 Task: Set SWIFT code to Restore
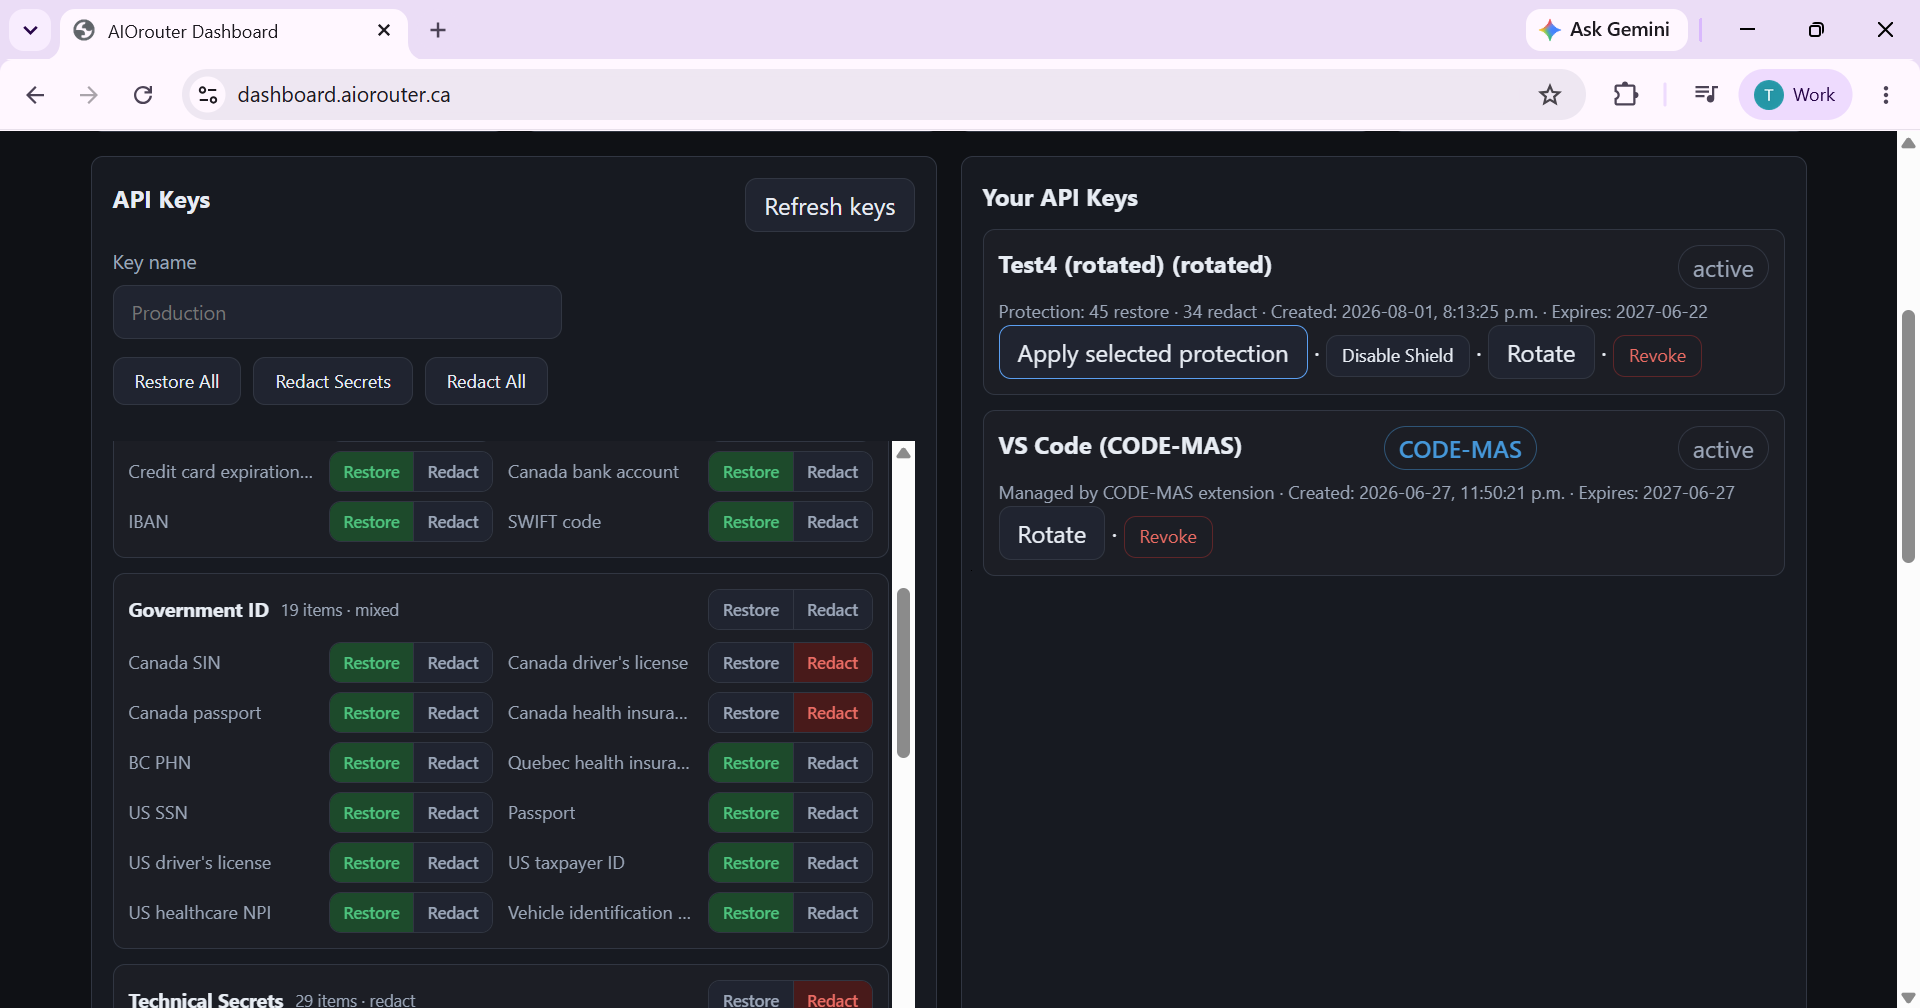tap(751, 522)
